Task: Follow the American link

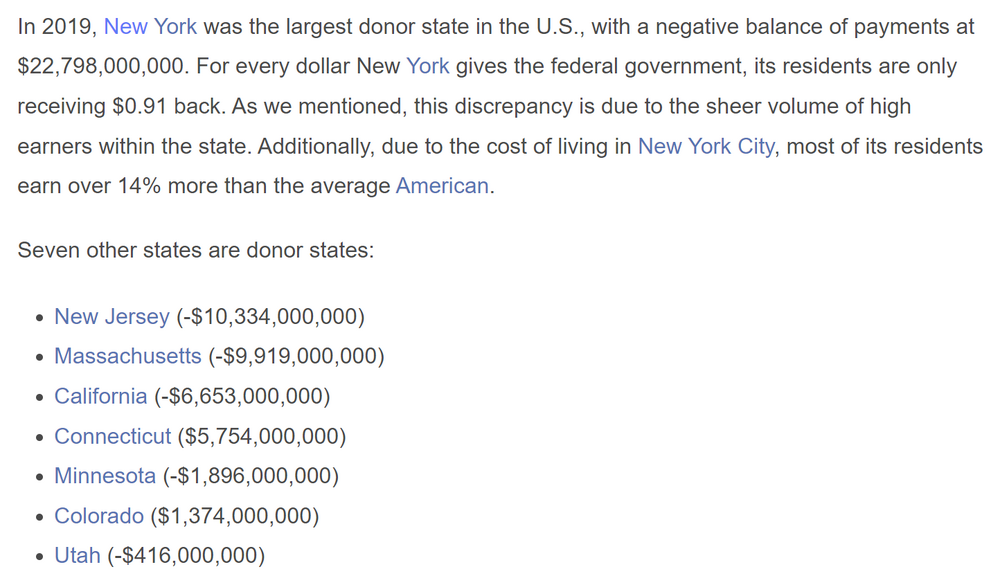Action: pos(442,186)
